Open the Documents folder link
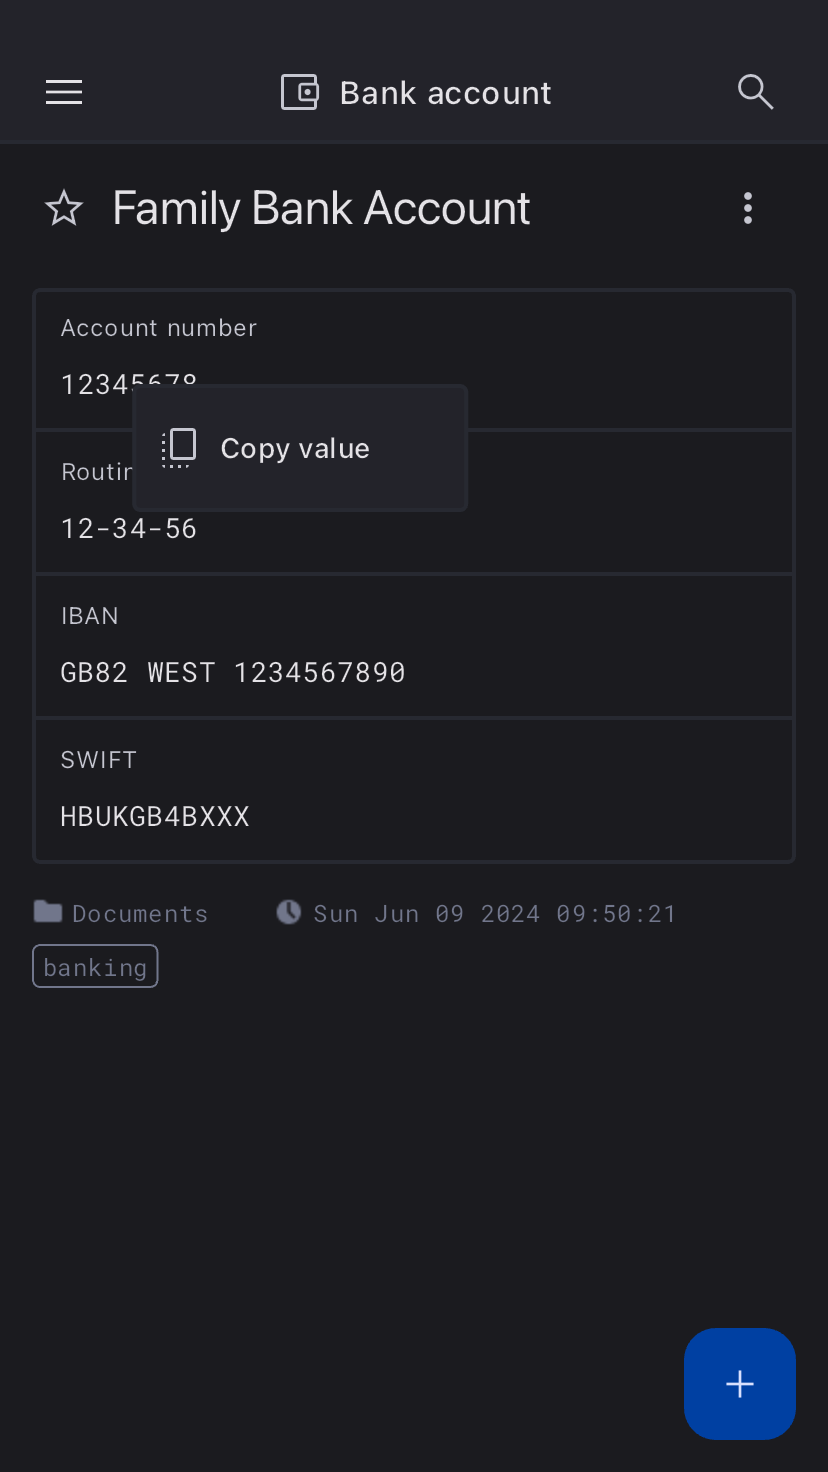The height and width of the screenshot is (1472, 828). 140,914
